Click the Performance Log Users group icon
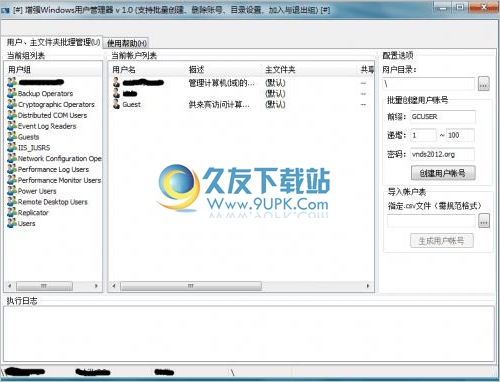500x382 pixels. pos(12,169)
